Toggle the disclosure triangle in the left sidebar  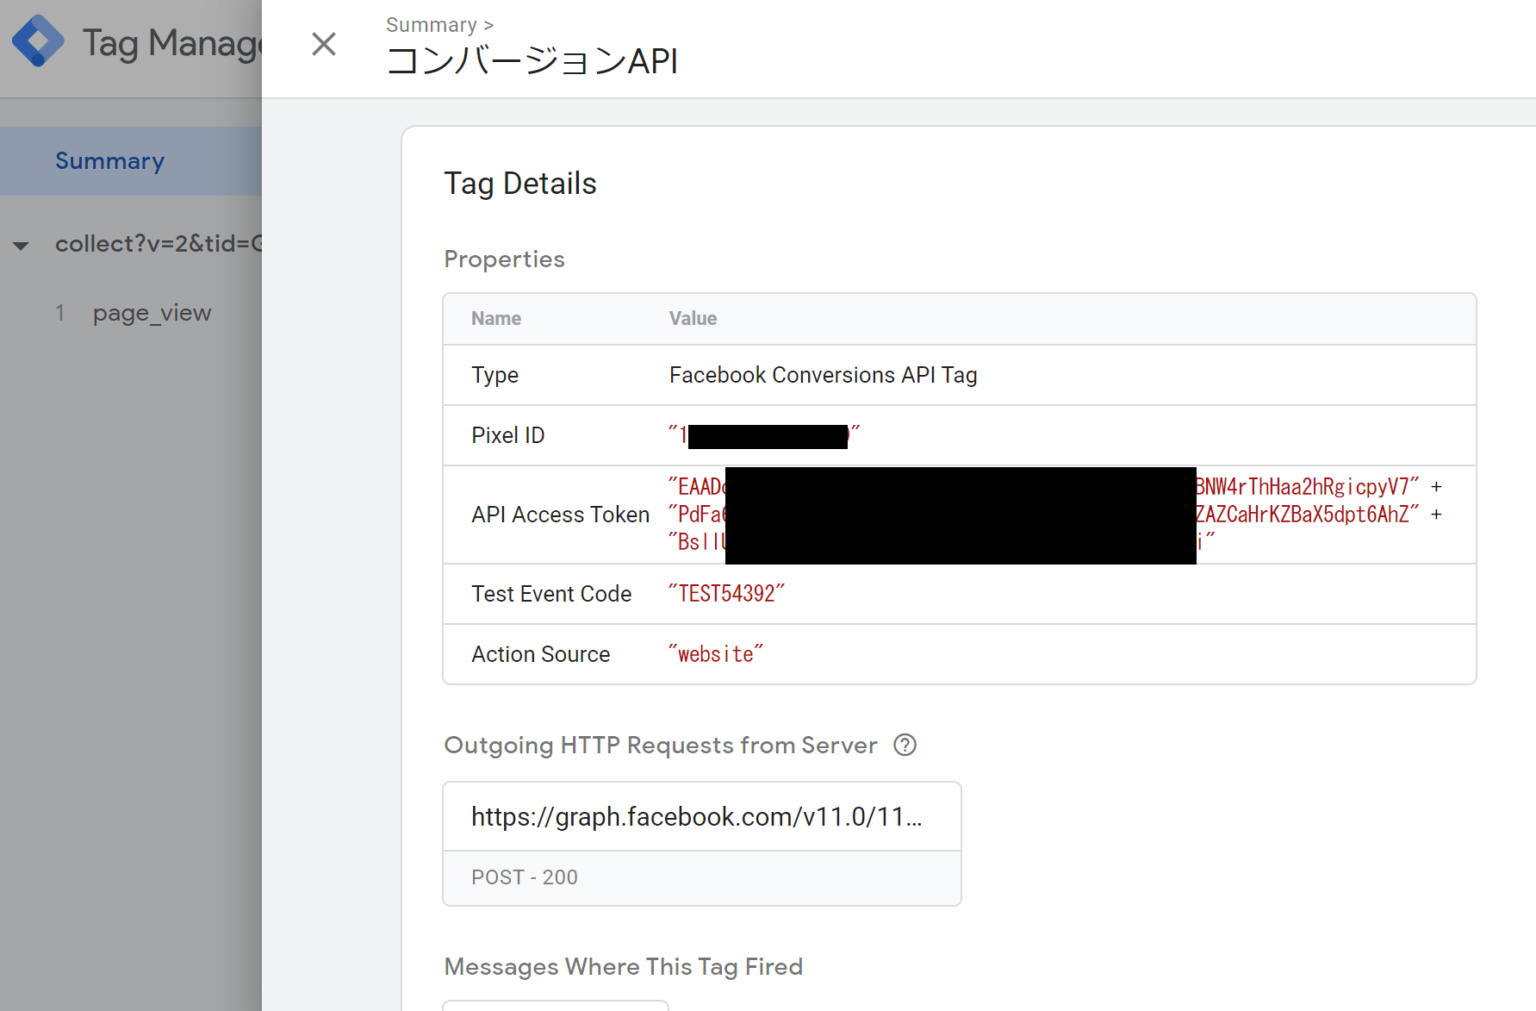pyautogui.click(x=21, y=245)
